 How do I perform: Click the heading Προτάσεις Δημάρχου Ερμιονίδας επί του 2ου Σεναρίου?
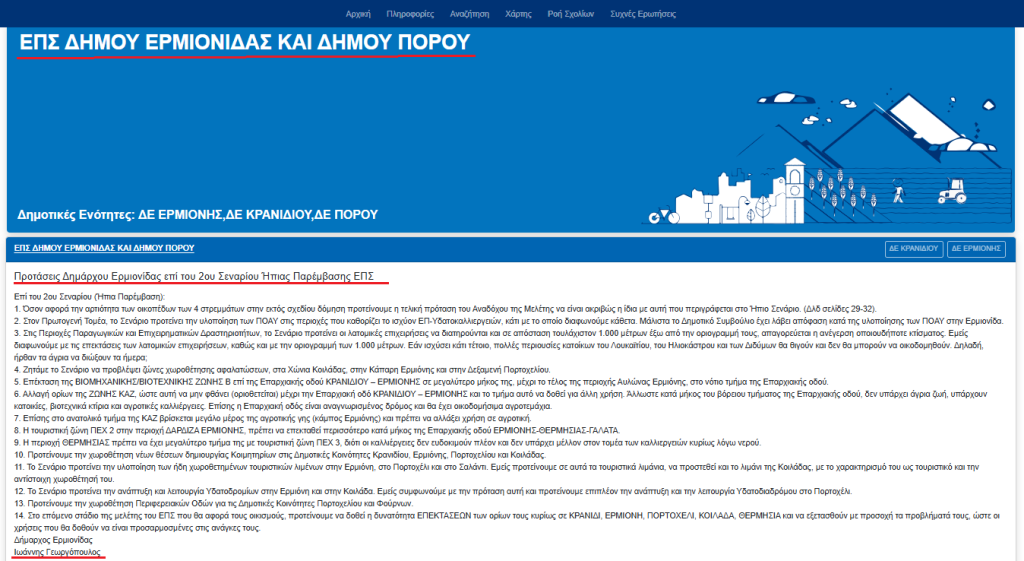194,276
